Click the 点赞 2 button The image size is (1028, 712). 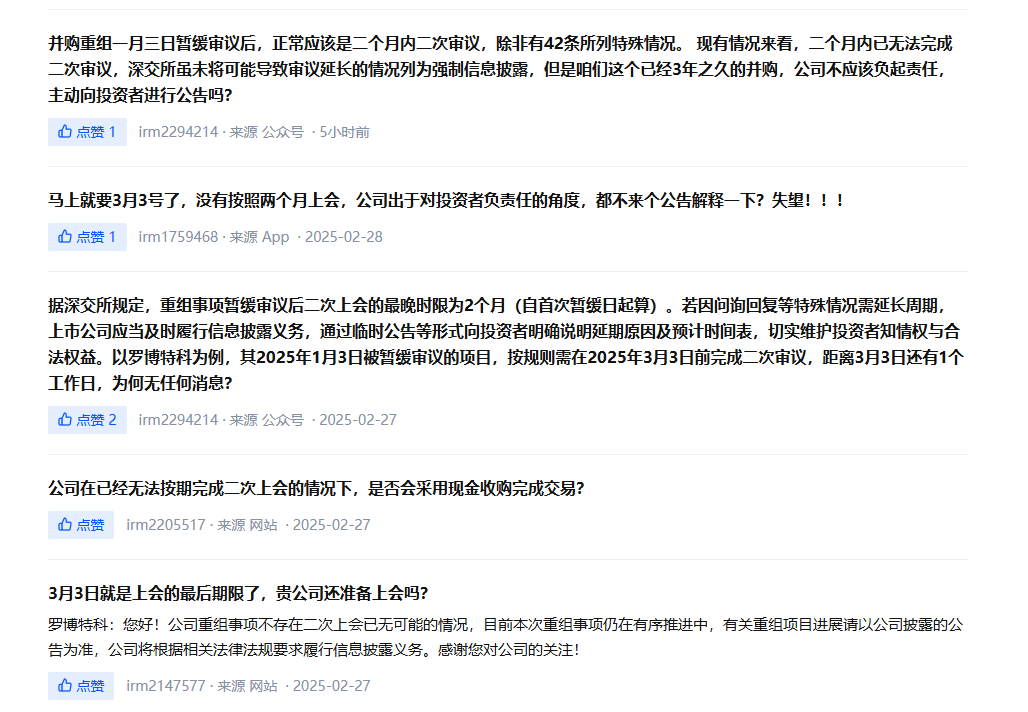click(86, 420)
